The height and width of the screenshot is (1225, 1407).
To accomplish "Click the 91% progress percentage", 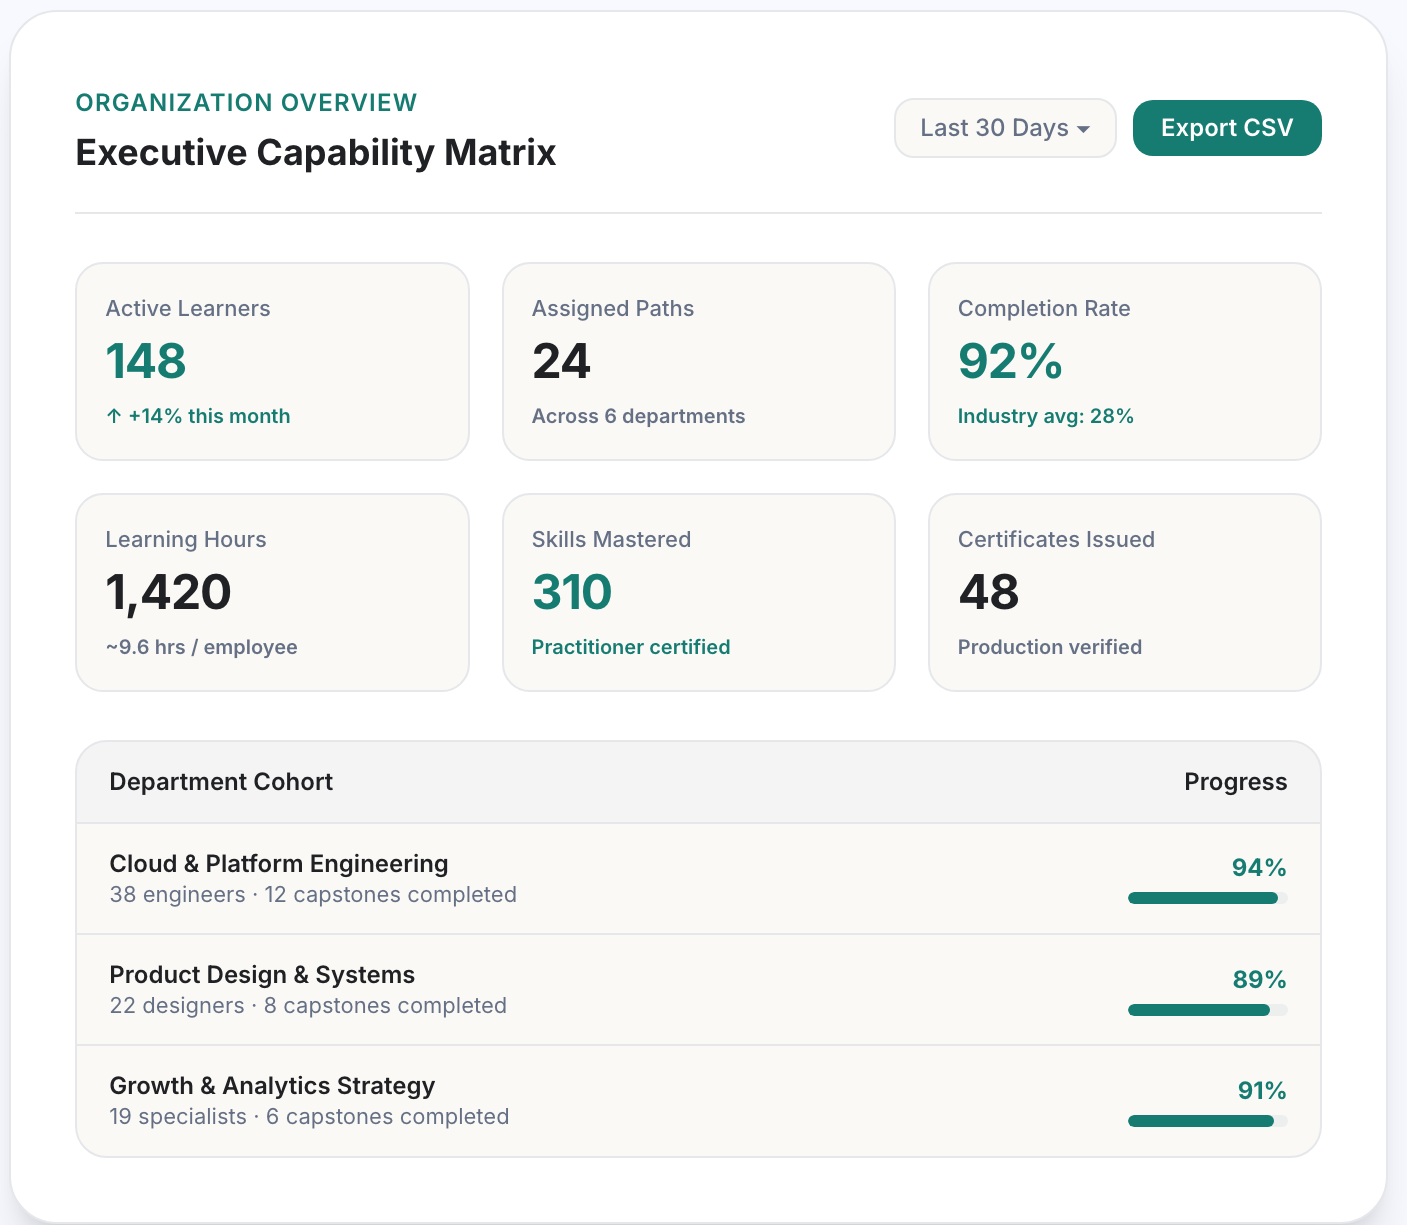I will [x=1262, y=1090].
